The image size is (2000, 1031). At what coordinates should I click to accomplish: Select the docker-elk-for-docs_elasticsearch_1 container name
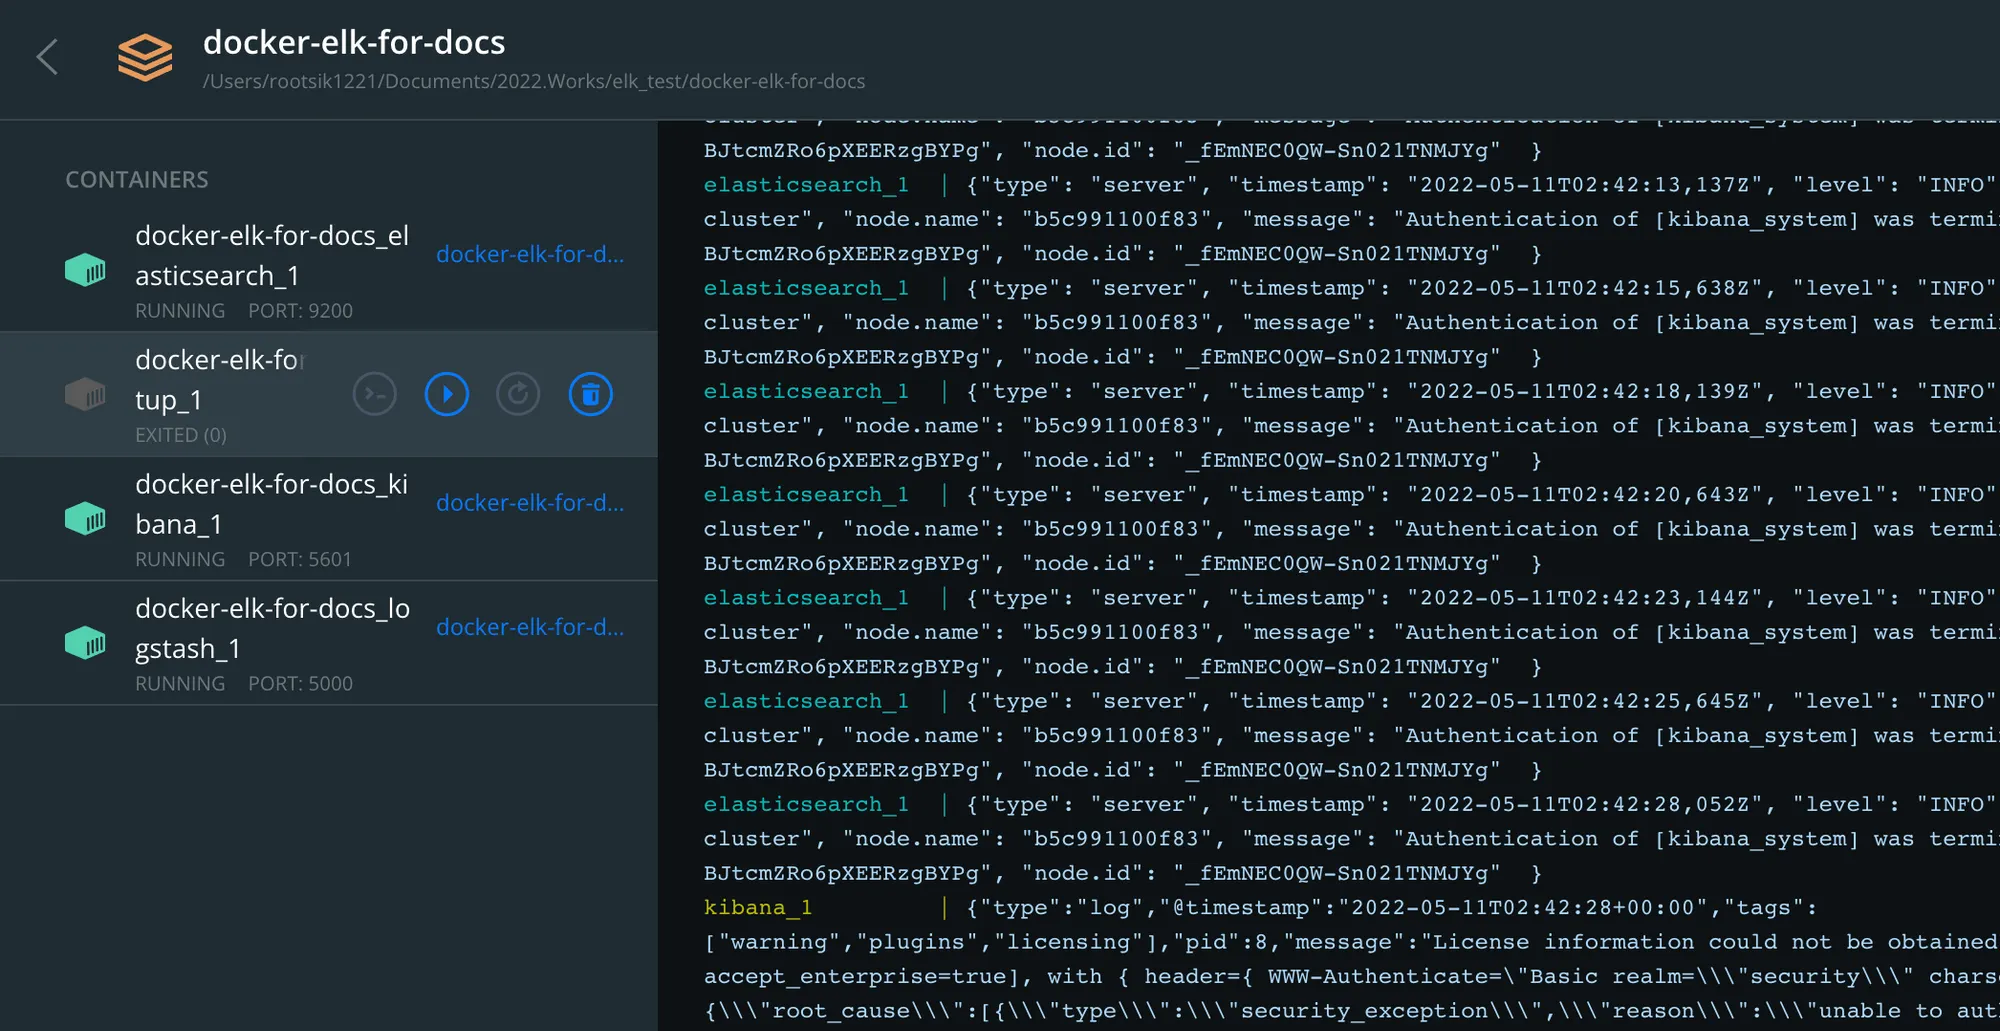[272, 255]
